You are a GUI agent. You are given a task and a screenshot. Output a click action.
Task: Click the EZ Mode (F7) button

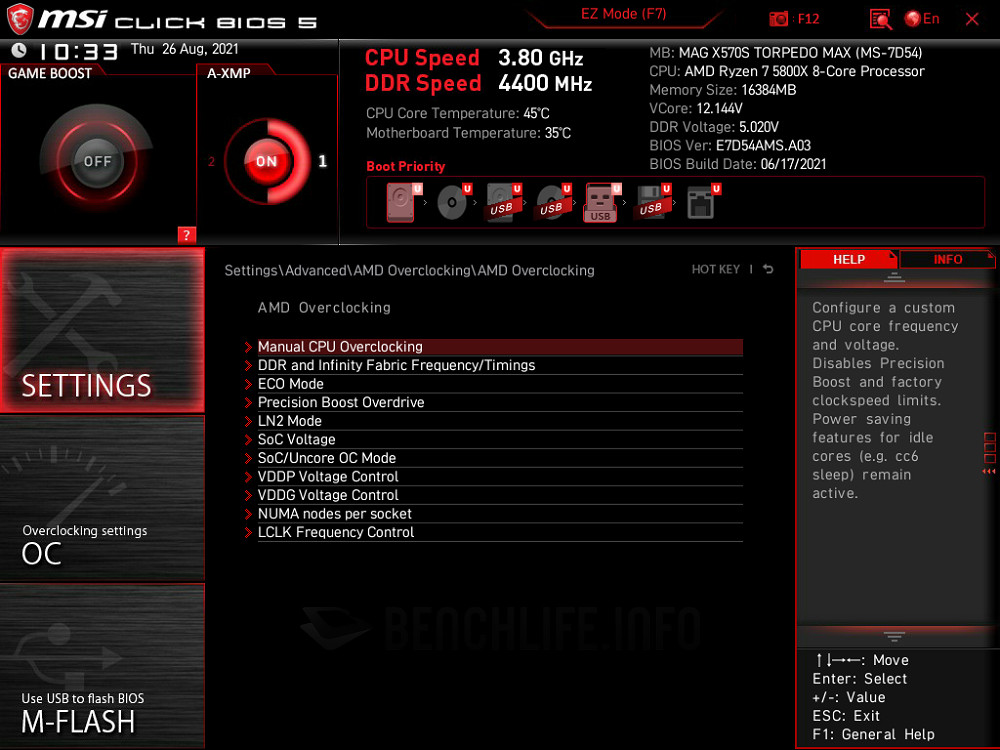624,14
